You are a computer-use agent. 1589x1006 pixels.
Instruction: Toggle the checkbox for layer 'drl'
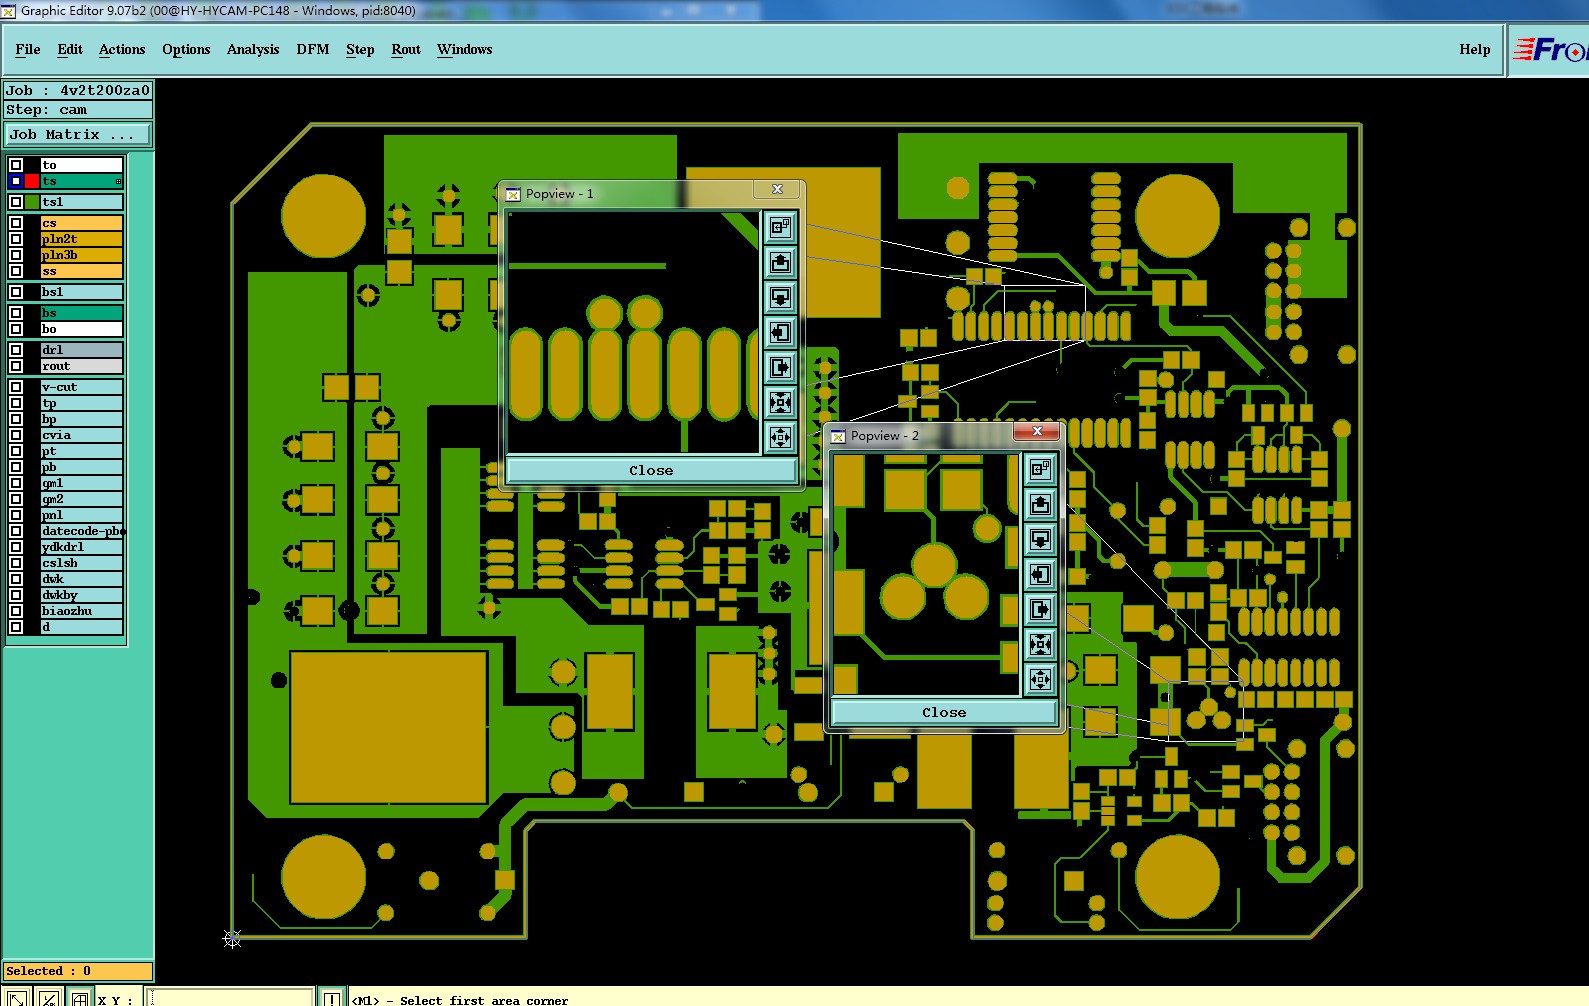click(x=16, y=350)
